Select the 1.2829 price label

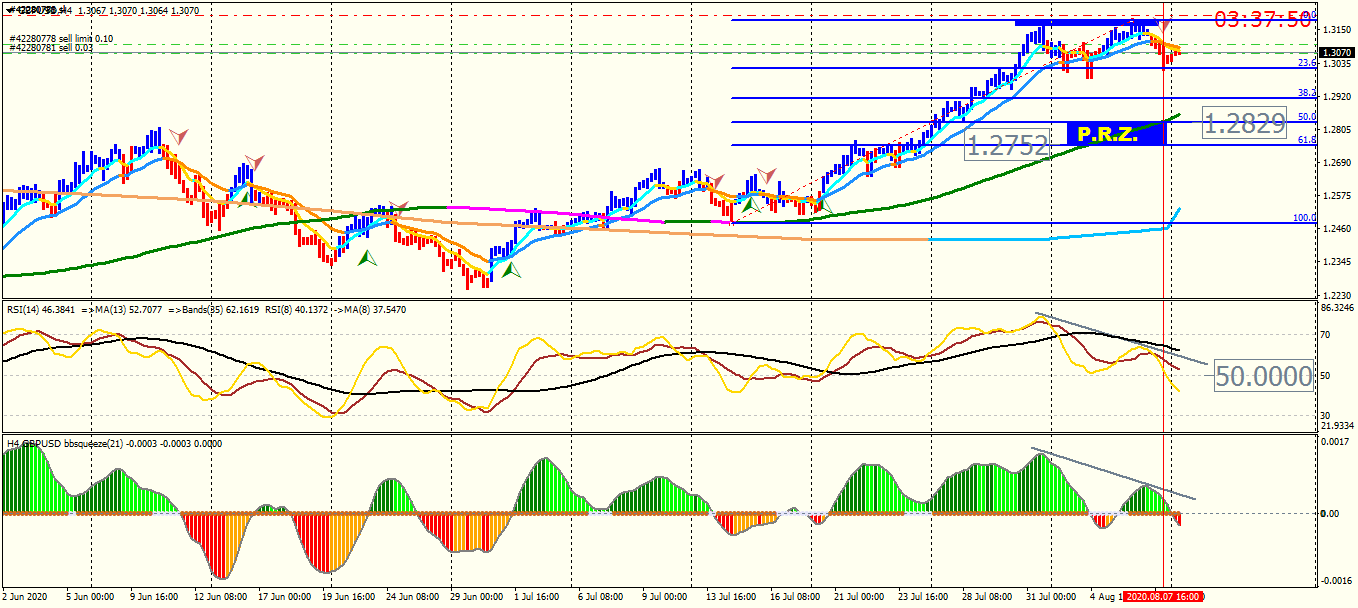tap(1244, 124)
